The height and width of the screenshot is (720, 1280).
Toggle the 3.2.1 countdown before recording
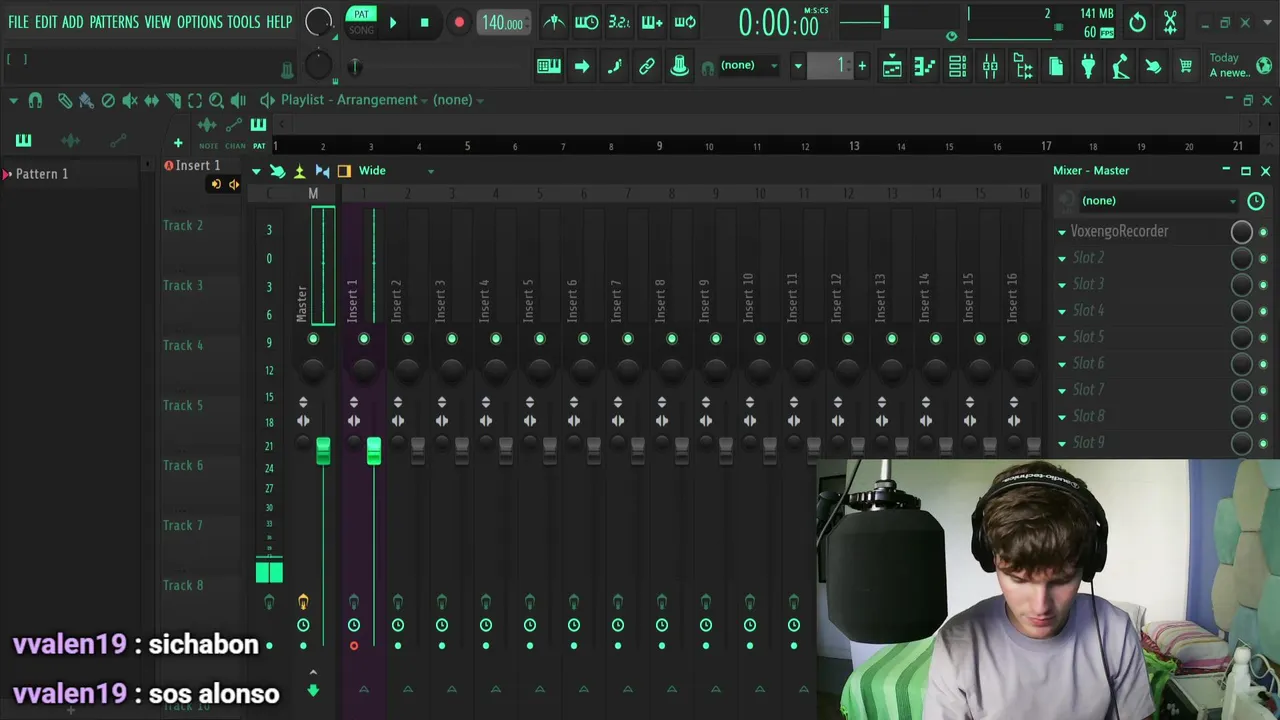[x=619, y=22]
